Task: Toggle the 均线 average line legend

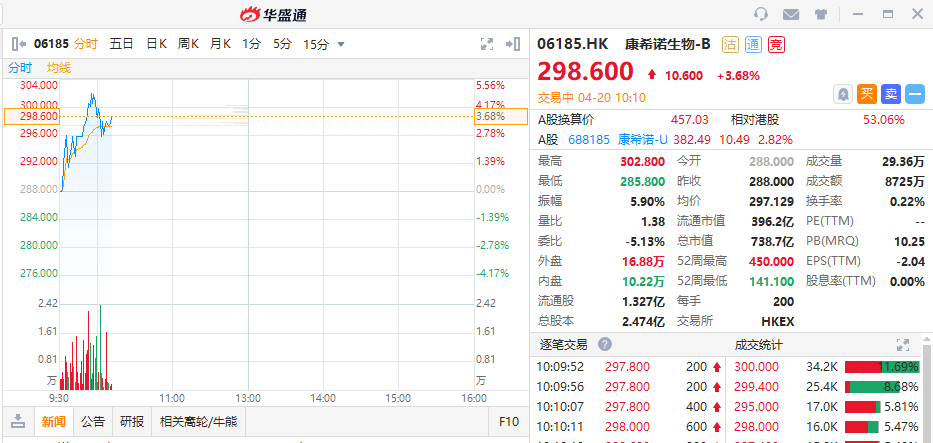Action: point(59,68)
